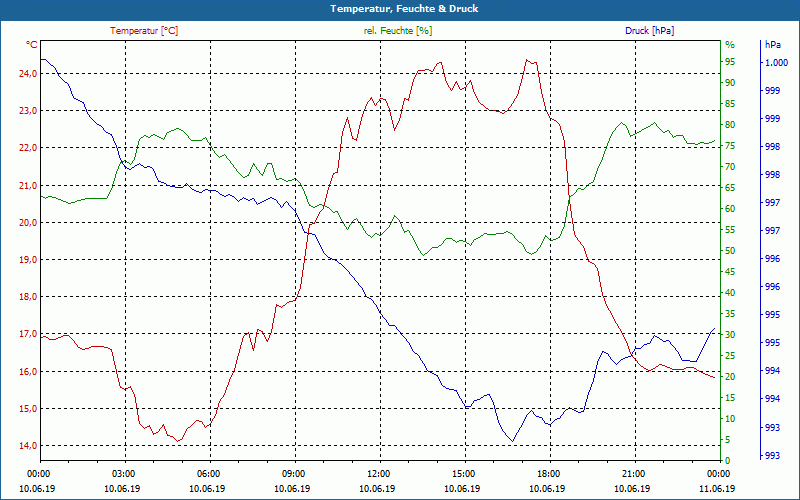Image resolution: width=800 pixels, height=500 pixels.
Task: Click the 80 humidity axis label
Action: [730, 124]
